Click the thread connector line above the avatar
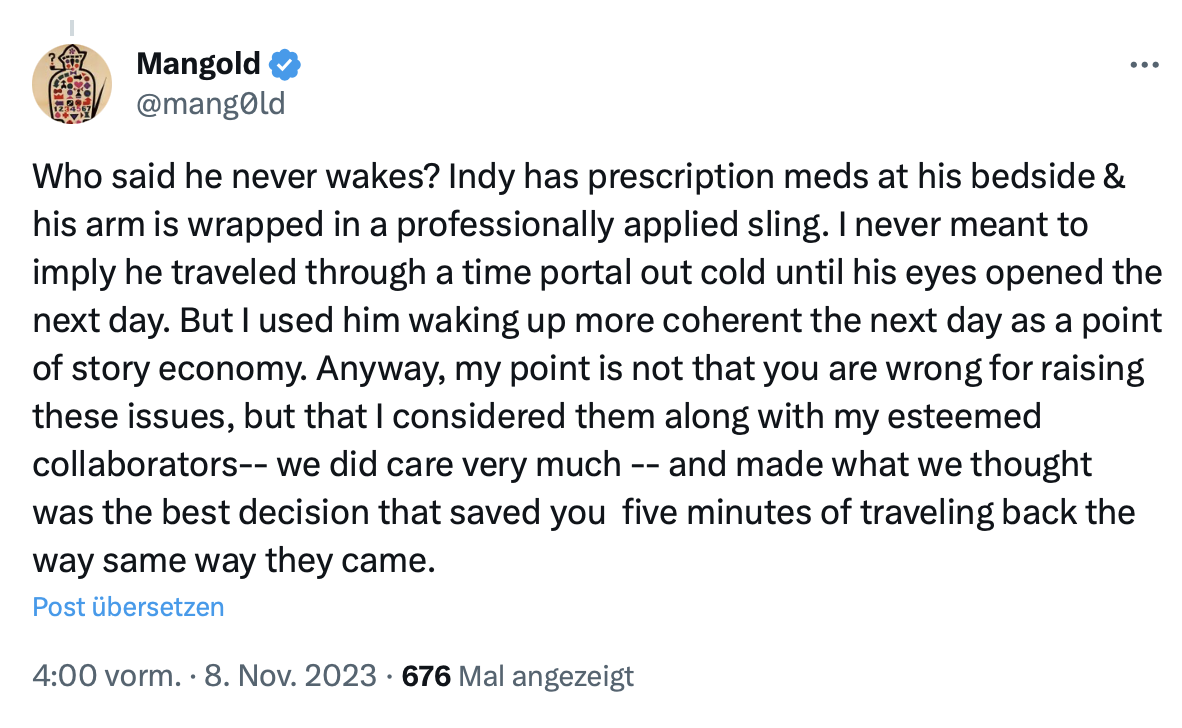The height and width of the screenshot is (728, 1182). [72, 28]
